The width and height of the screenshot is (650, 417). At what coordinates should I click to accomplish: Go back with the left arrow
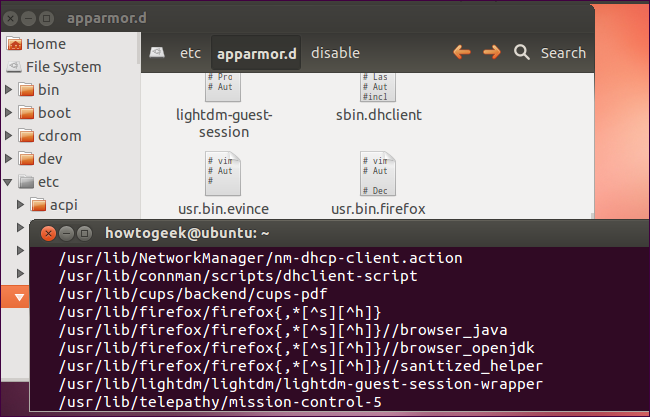coord(461,52)
